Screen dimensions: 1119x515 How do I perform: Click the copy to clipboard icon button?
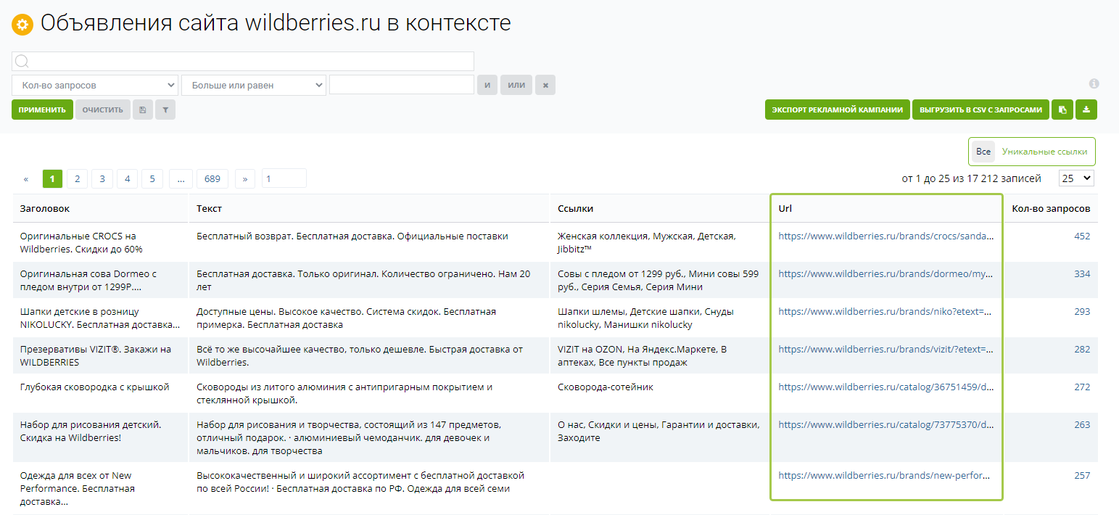click(x=1063, y=110)
